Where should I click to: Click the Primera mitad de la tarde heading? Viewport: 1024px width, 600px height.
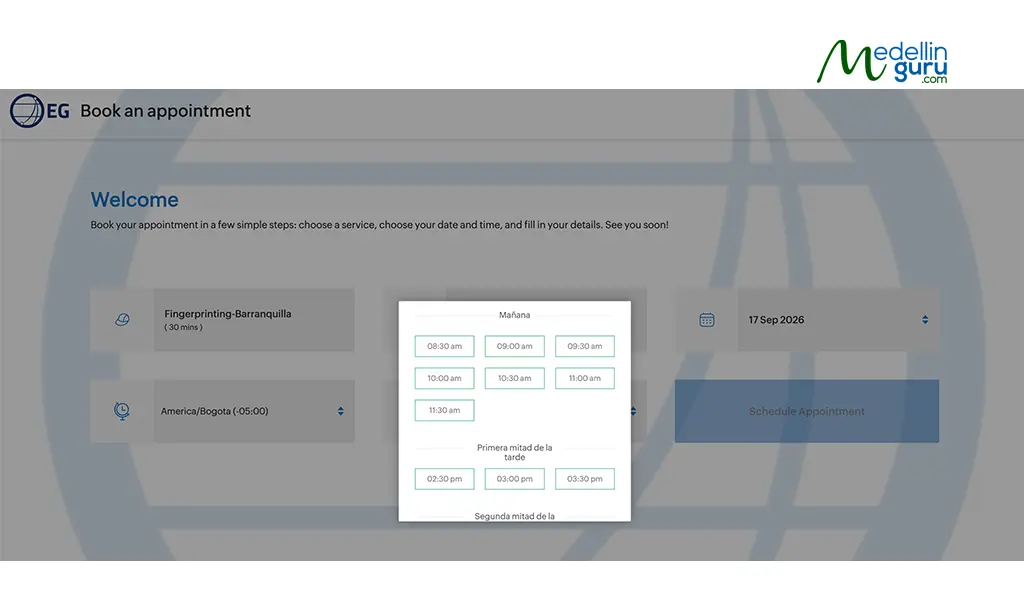[x=515, y=452]
